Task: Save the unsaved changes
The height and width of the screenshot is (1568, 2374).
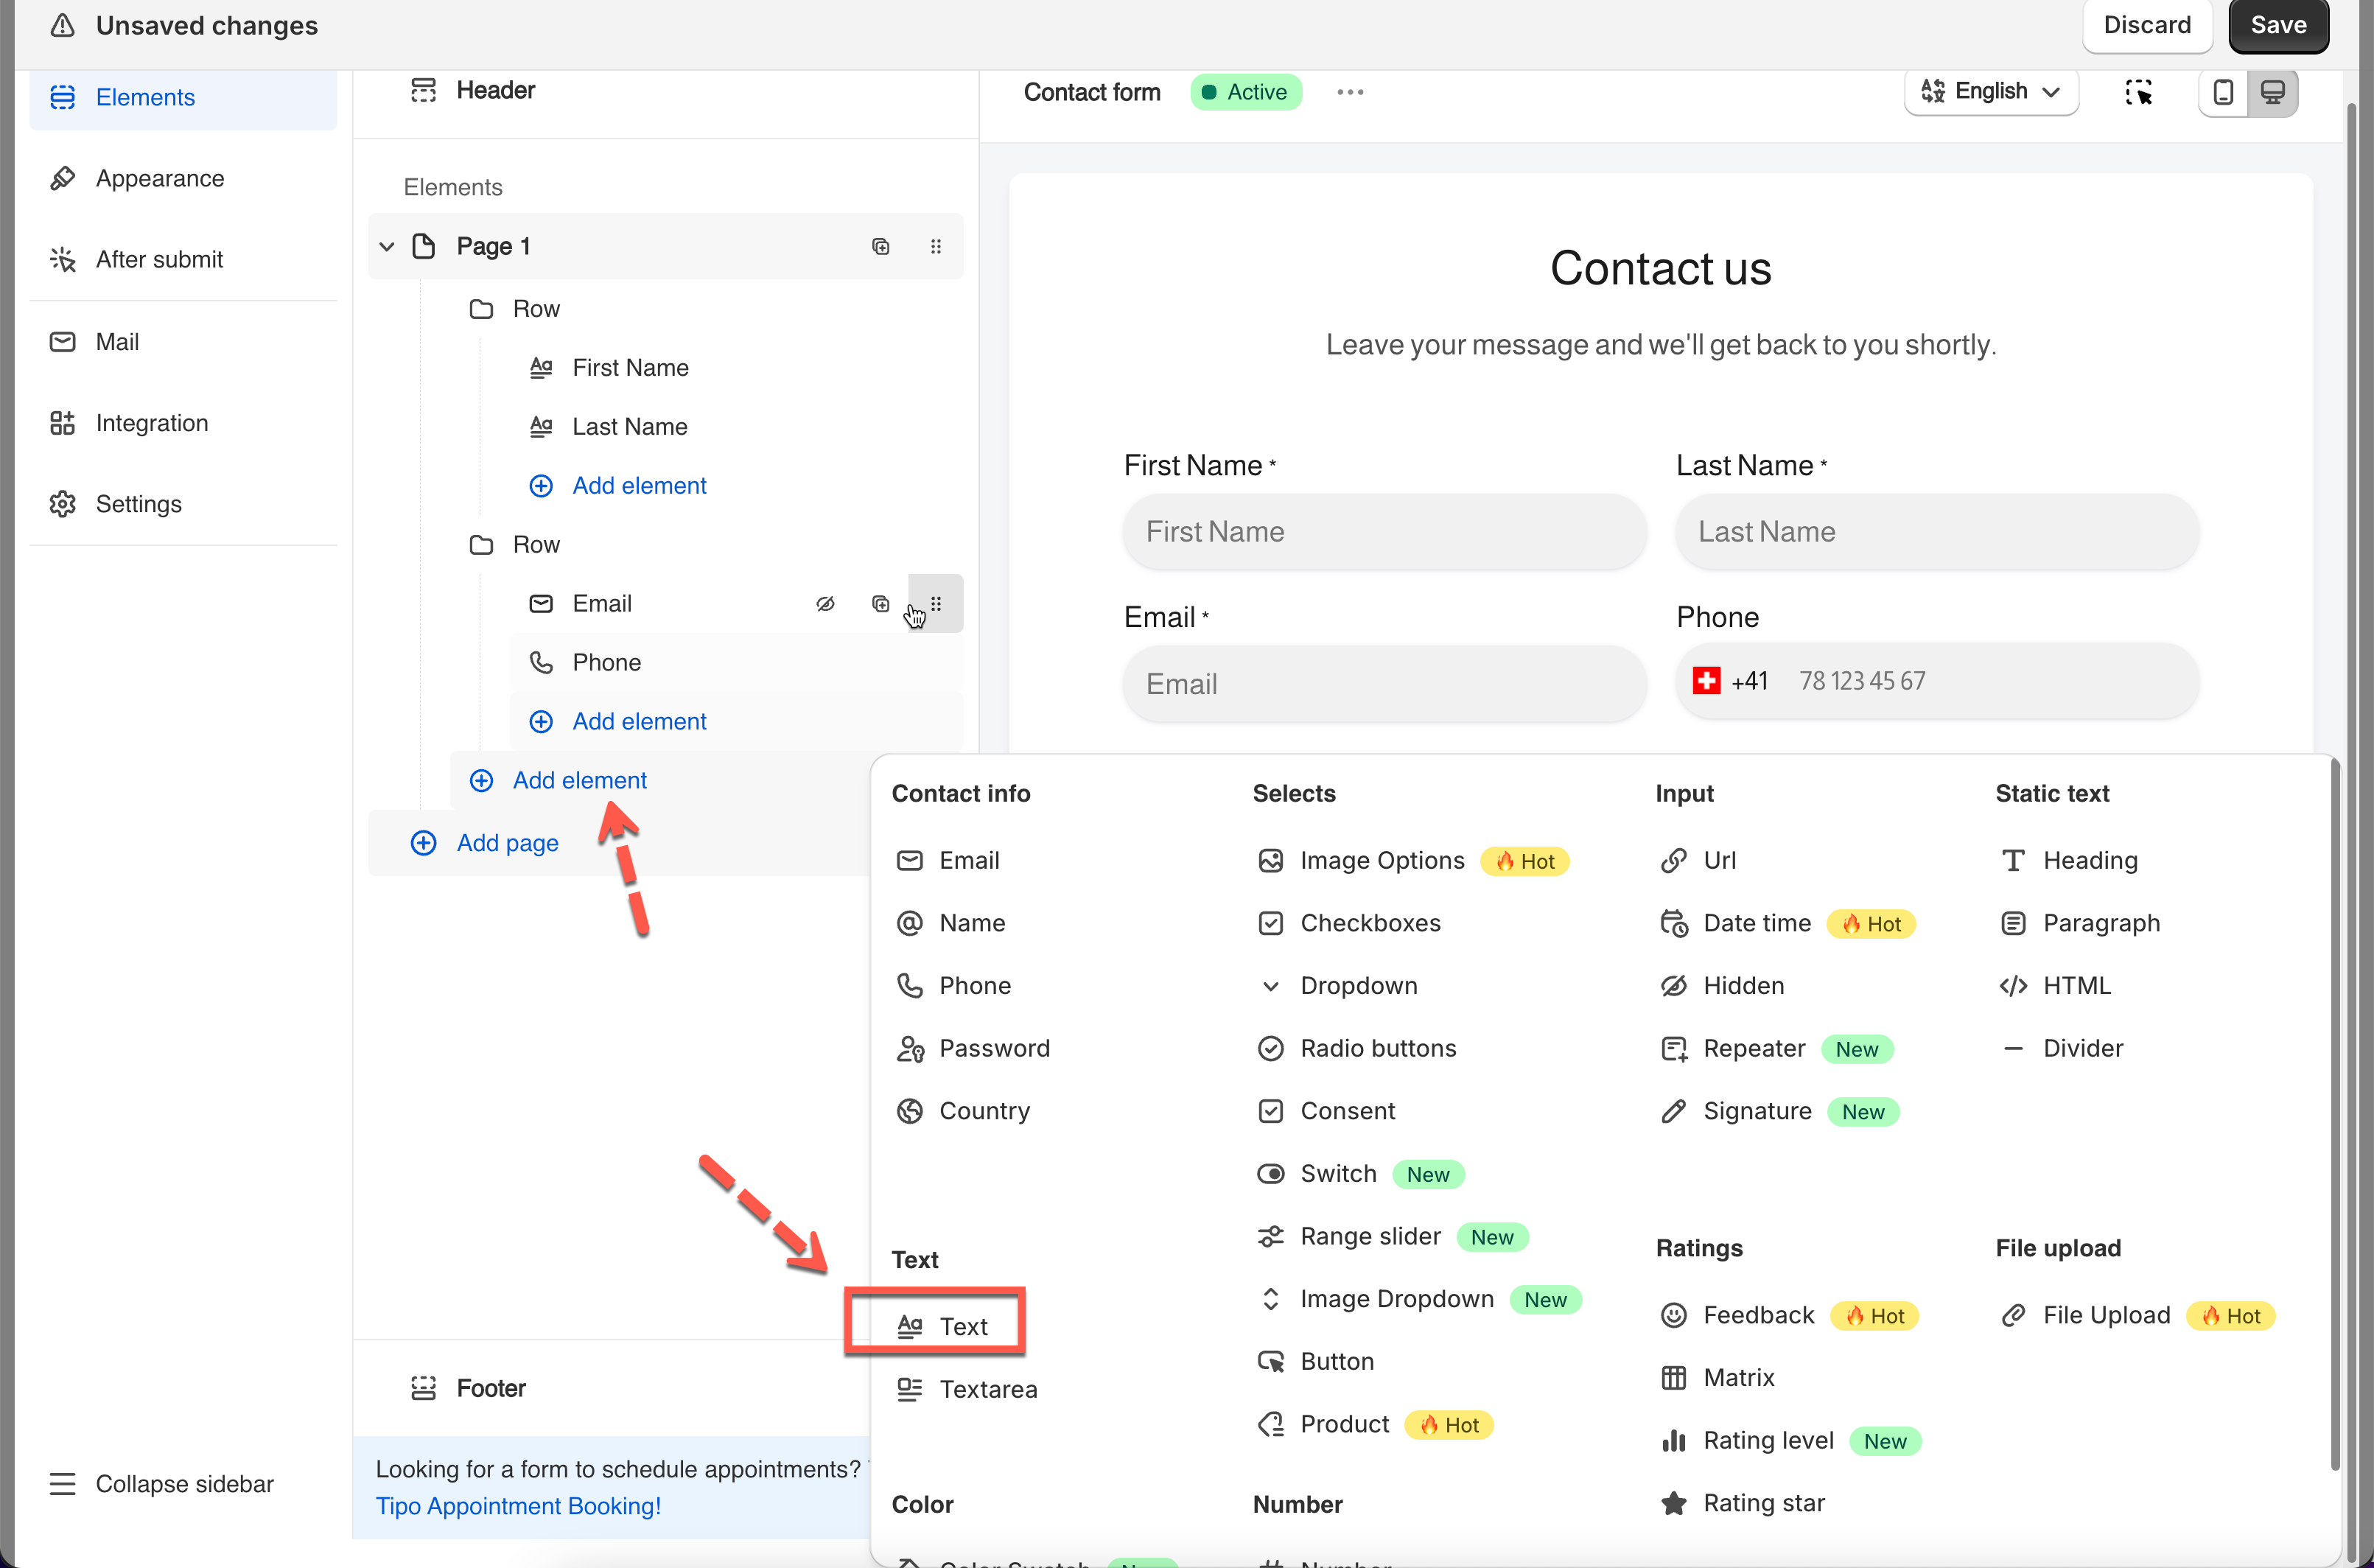Action: click(x=2277, y=25)
